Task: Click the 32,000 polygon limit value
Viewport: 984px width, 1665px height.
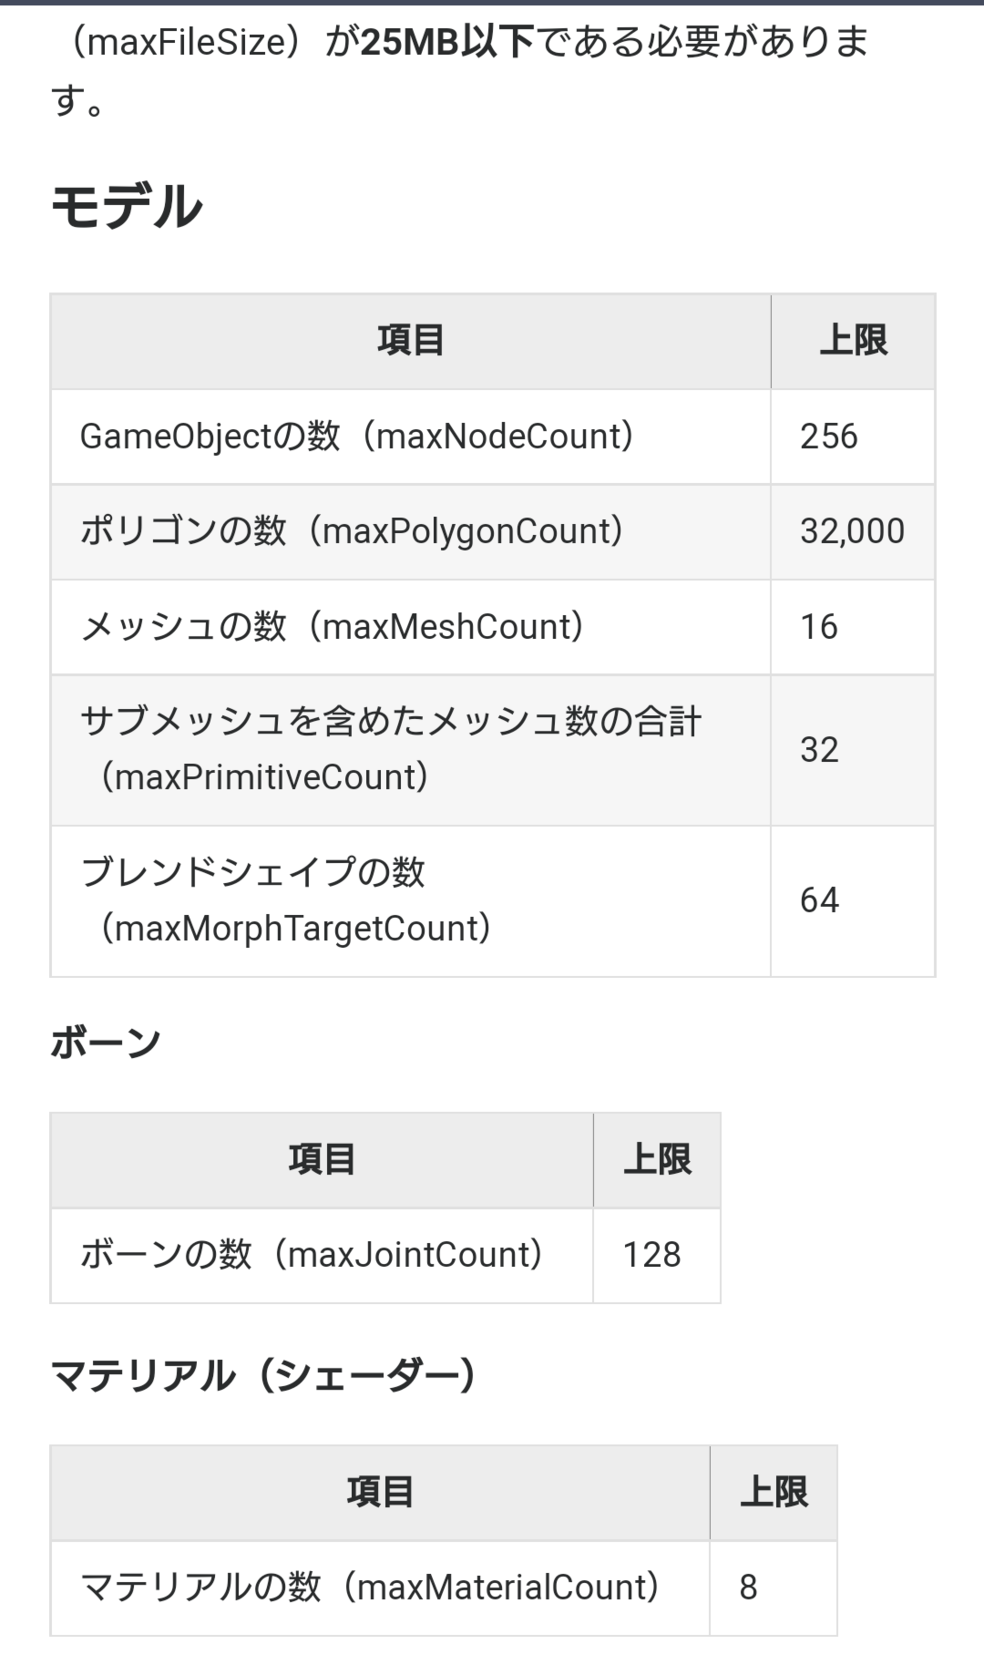Action: [852, 531]
